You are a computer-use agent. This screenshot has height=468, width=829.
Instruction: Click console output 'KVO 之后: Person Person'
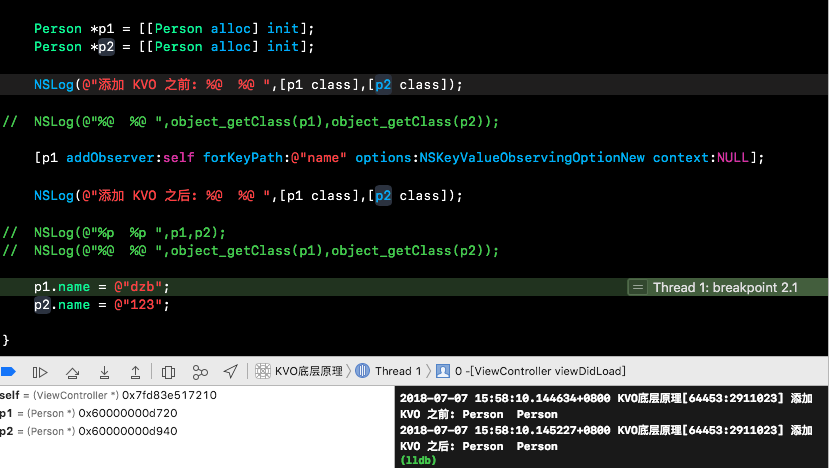478,446
